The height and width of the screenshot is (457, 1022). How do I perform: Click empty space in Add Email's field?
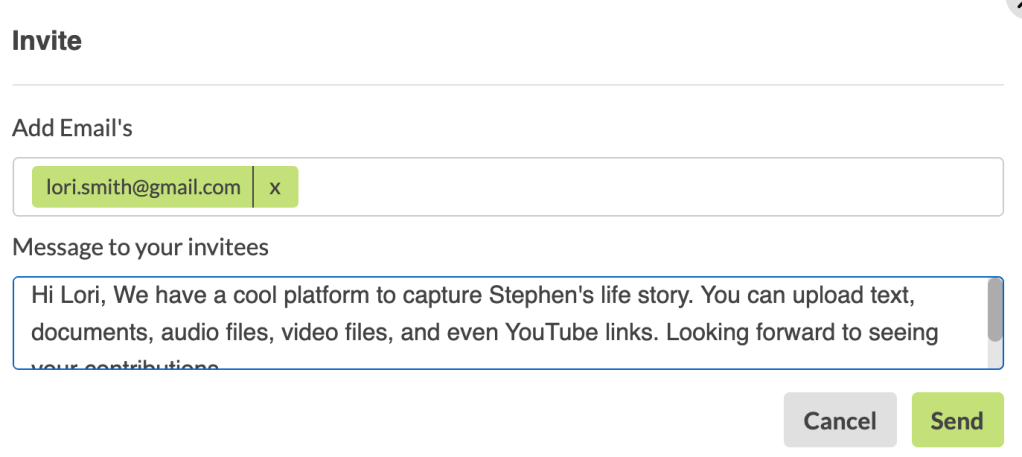click(650, 187)
